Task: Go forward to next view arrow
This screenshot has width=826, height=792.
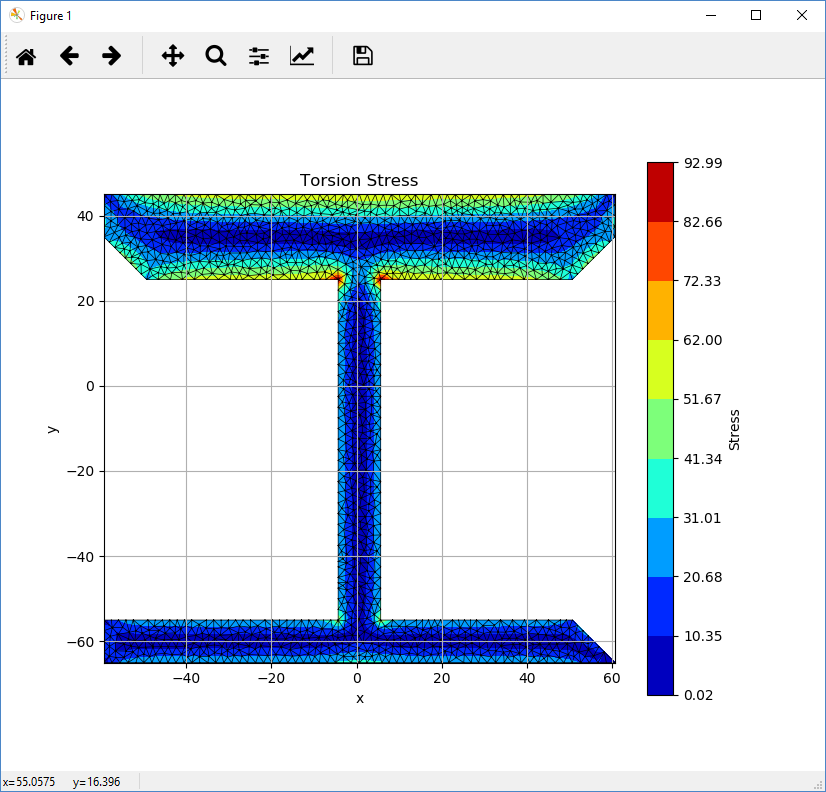Action: tap(112, 56)
